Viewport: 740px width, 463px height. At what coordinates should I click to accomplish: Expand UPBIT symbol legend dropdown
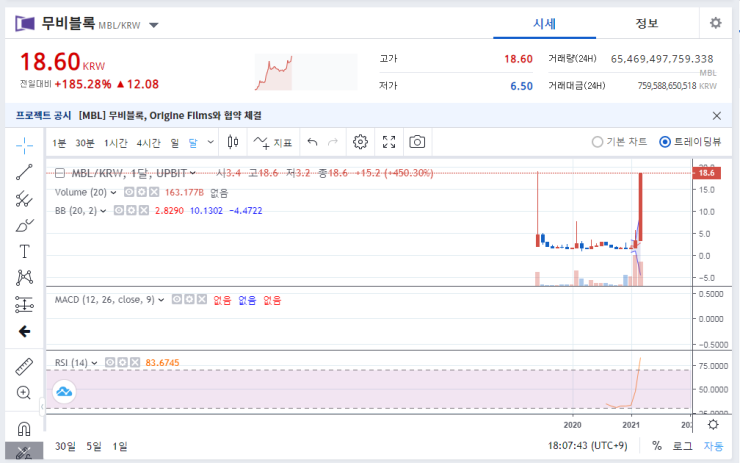tap(193, 173)
